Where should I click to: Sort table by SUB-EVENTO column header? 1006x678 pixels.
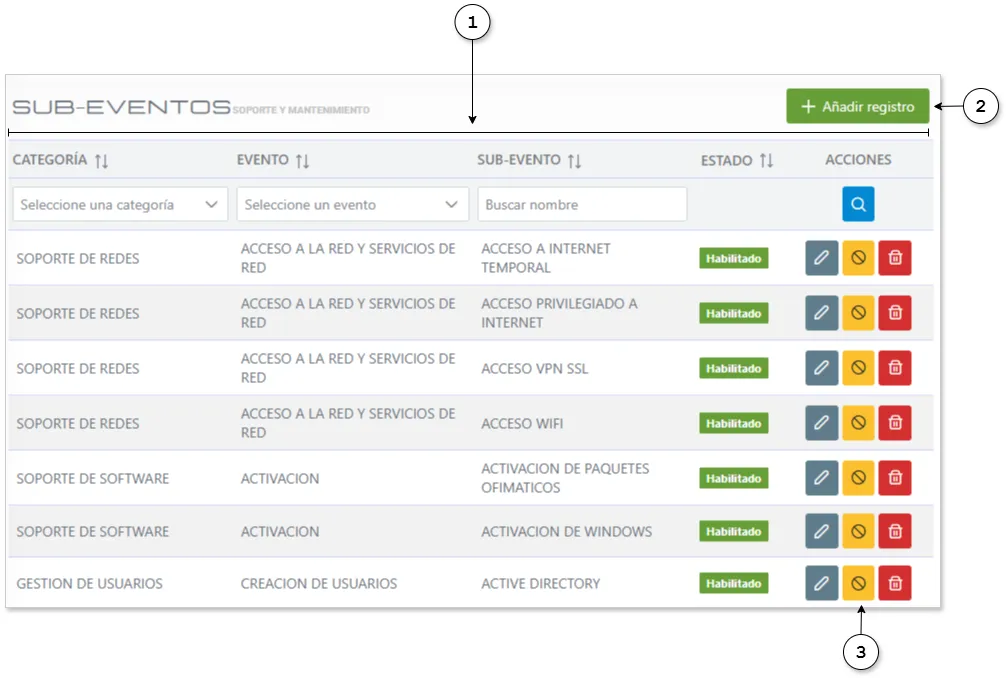[x=574, y=160]
